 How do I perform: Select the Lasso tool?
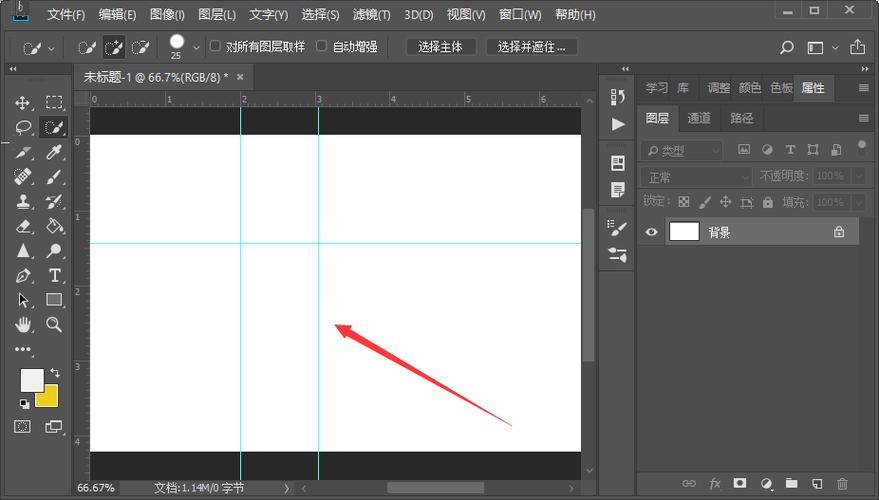22,127
